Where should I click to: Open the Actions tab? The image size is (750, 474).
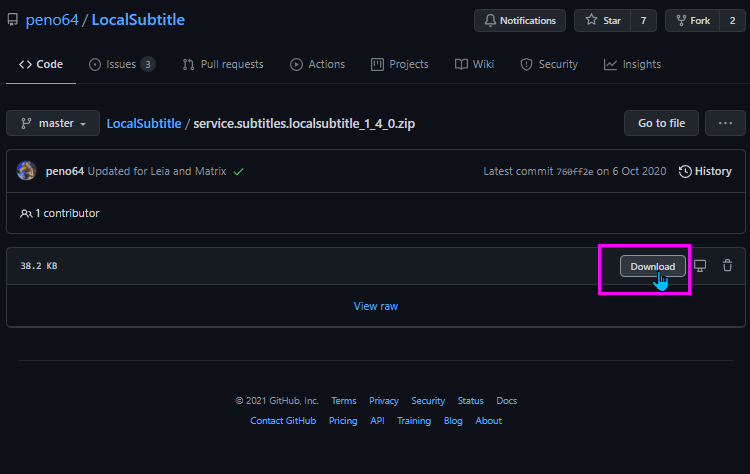point(318,64)
